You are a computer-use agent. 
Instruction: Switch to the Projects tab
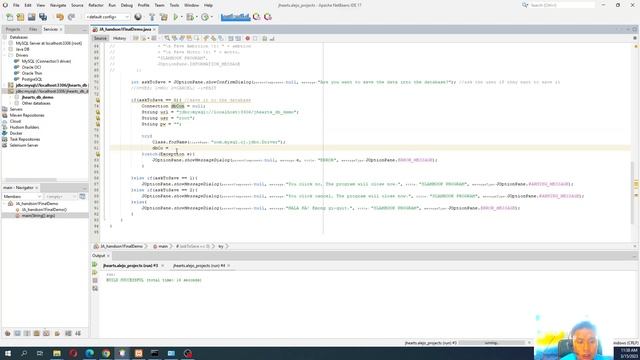tap(13, 29)
